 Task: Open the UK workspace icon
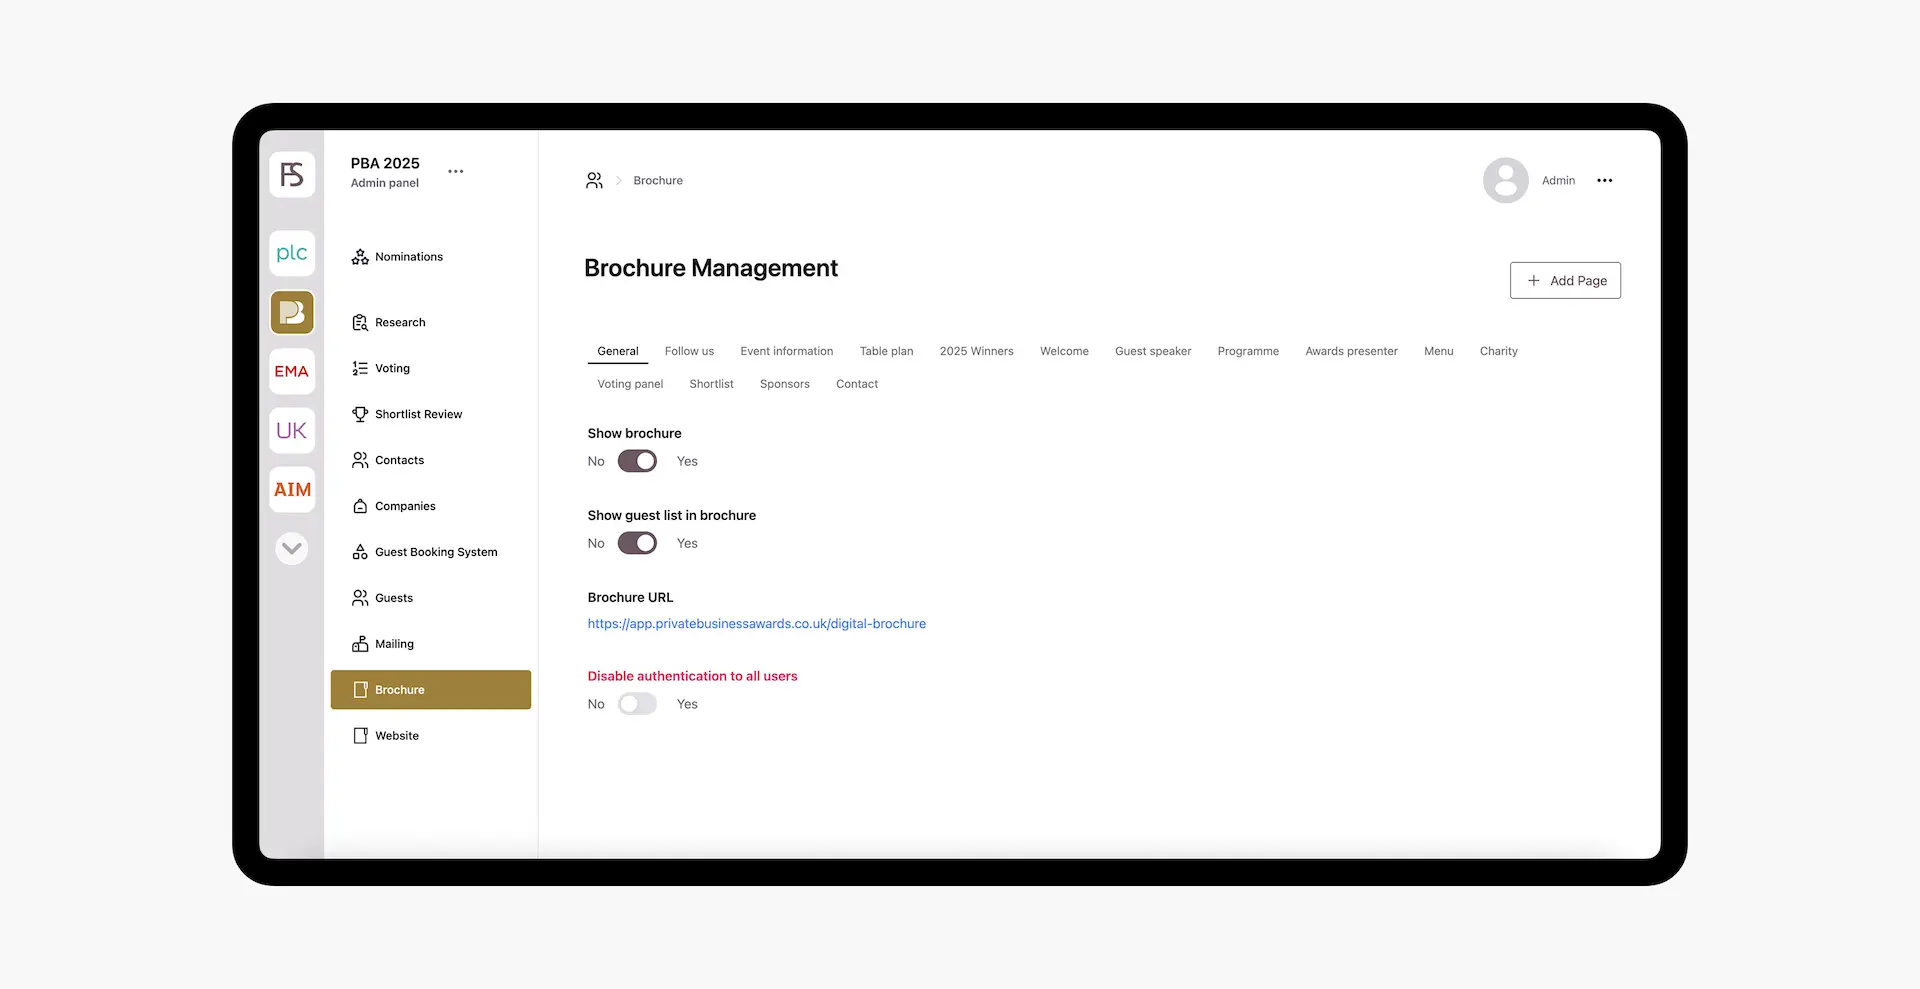pyautogui.click(x=292, y=431)
